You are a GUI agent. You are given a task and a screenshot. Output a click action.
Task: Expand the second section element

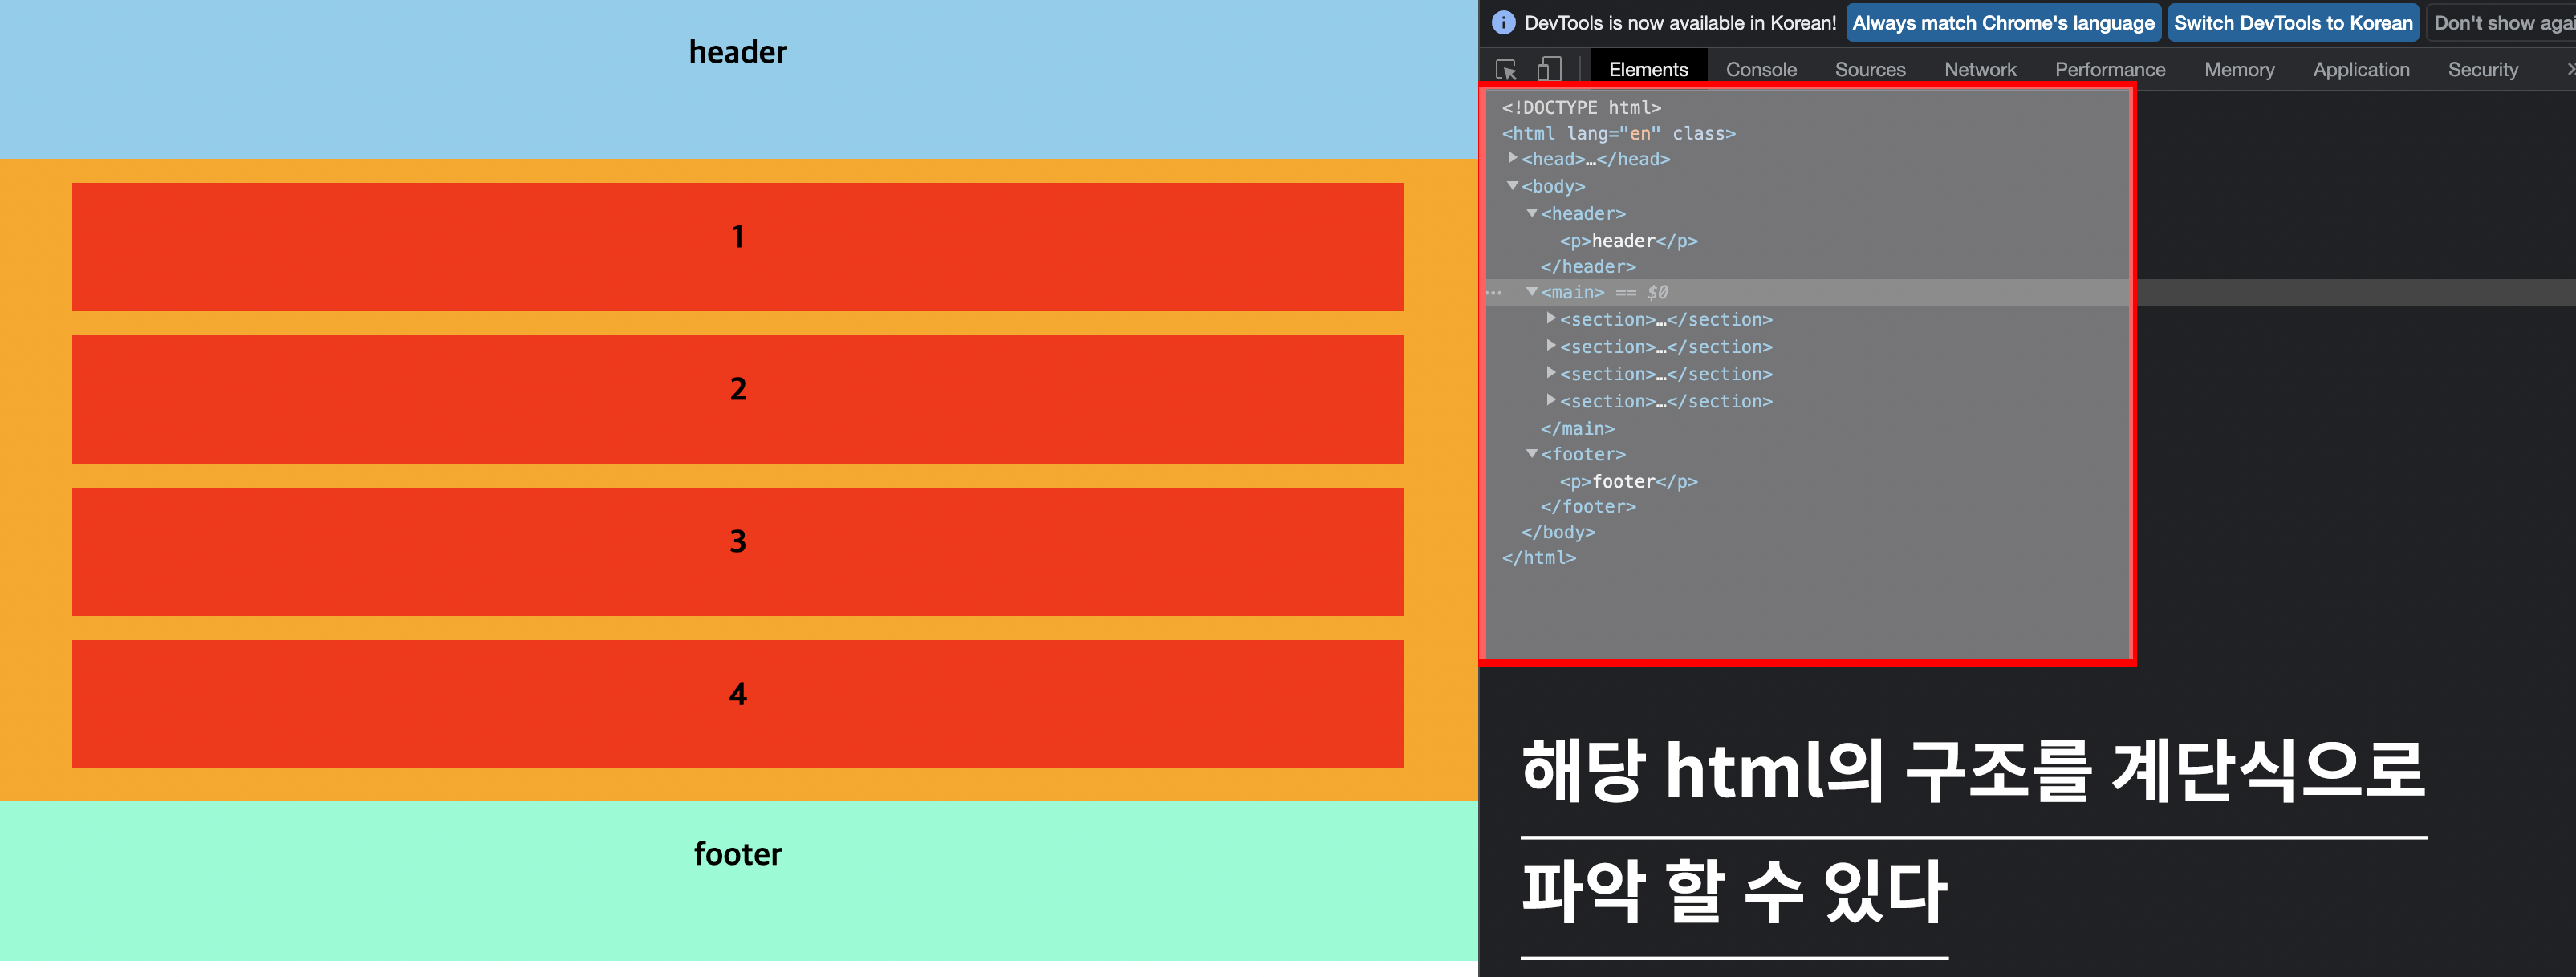point(1551,345)
